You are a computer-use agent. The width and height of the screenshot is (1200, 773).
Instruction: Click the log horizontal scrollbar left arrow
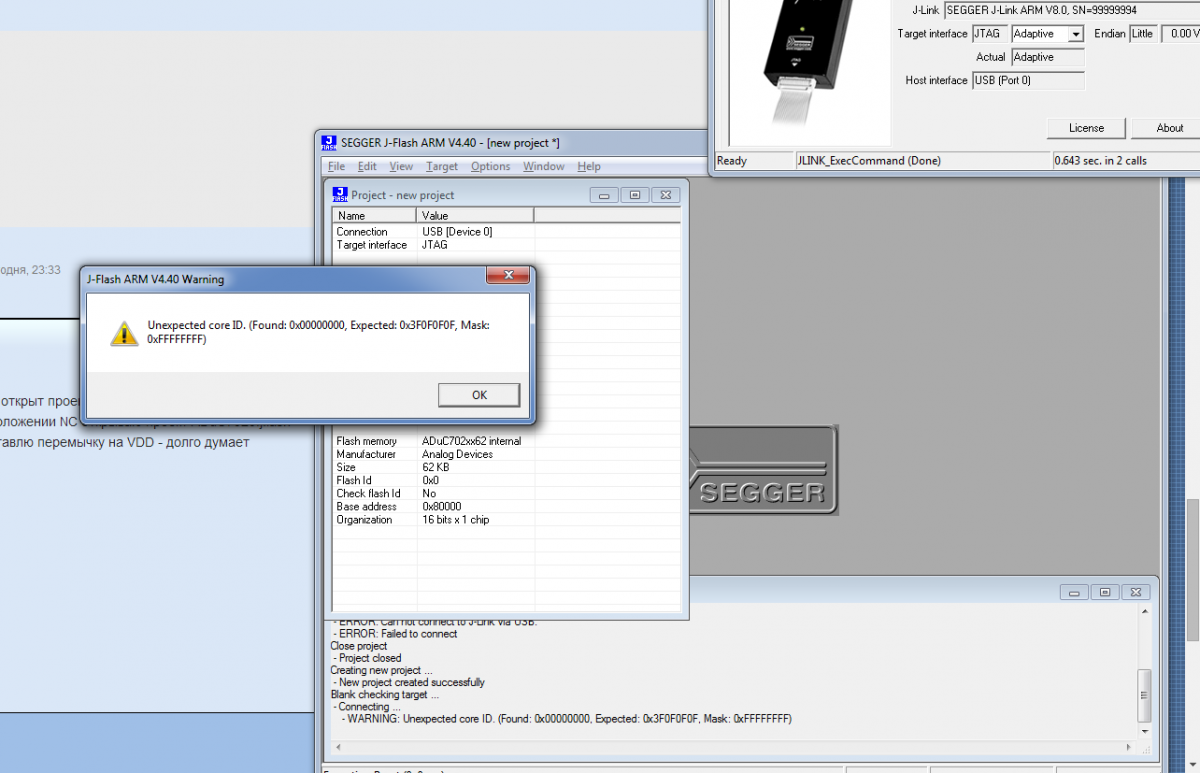339,746
